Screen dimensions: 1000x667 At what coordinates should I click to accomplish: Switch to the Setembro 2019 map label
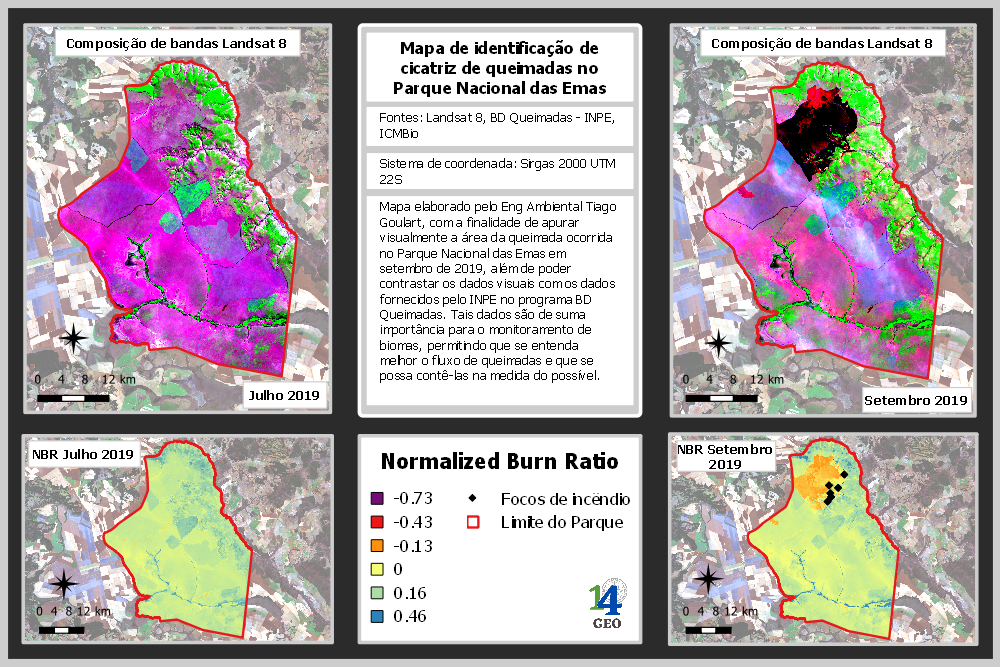[x=915, y=399]
